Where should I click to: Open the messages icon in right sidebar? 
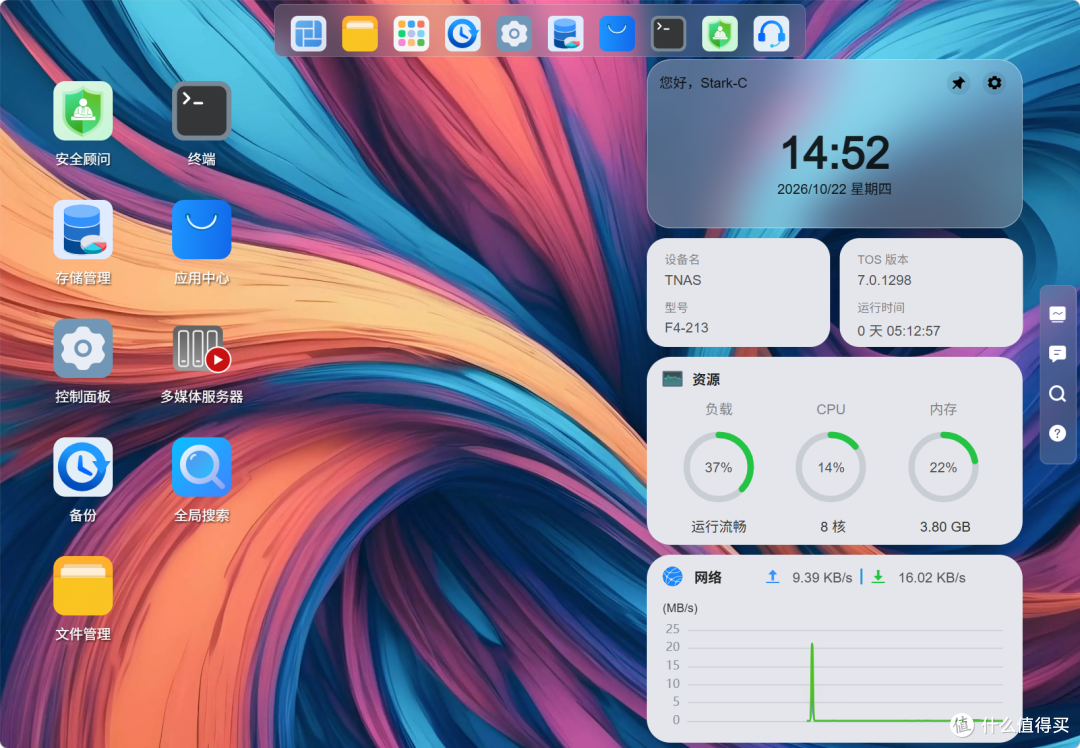coord(1057,354)
